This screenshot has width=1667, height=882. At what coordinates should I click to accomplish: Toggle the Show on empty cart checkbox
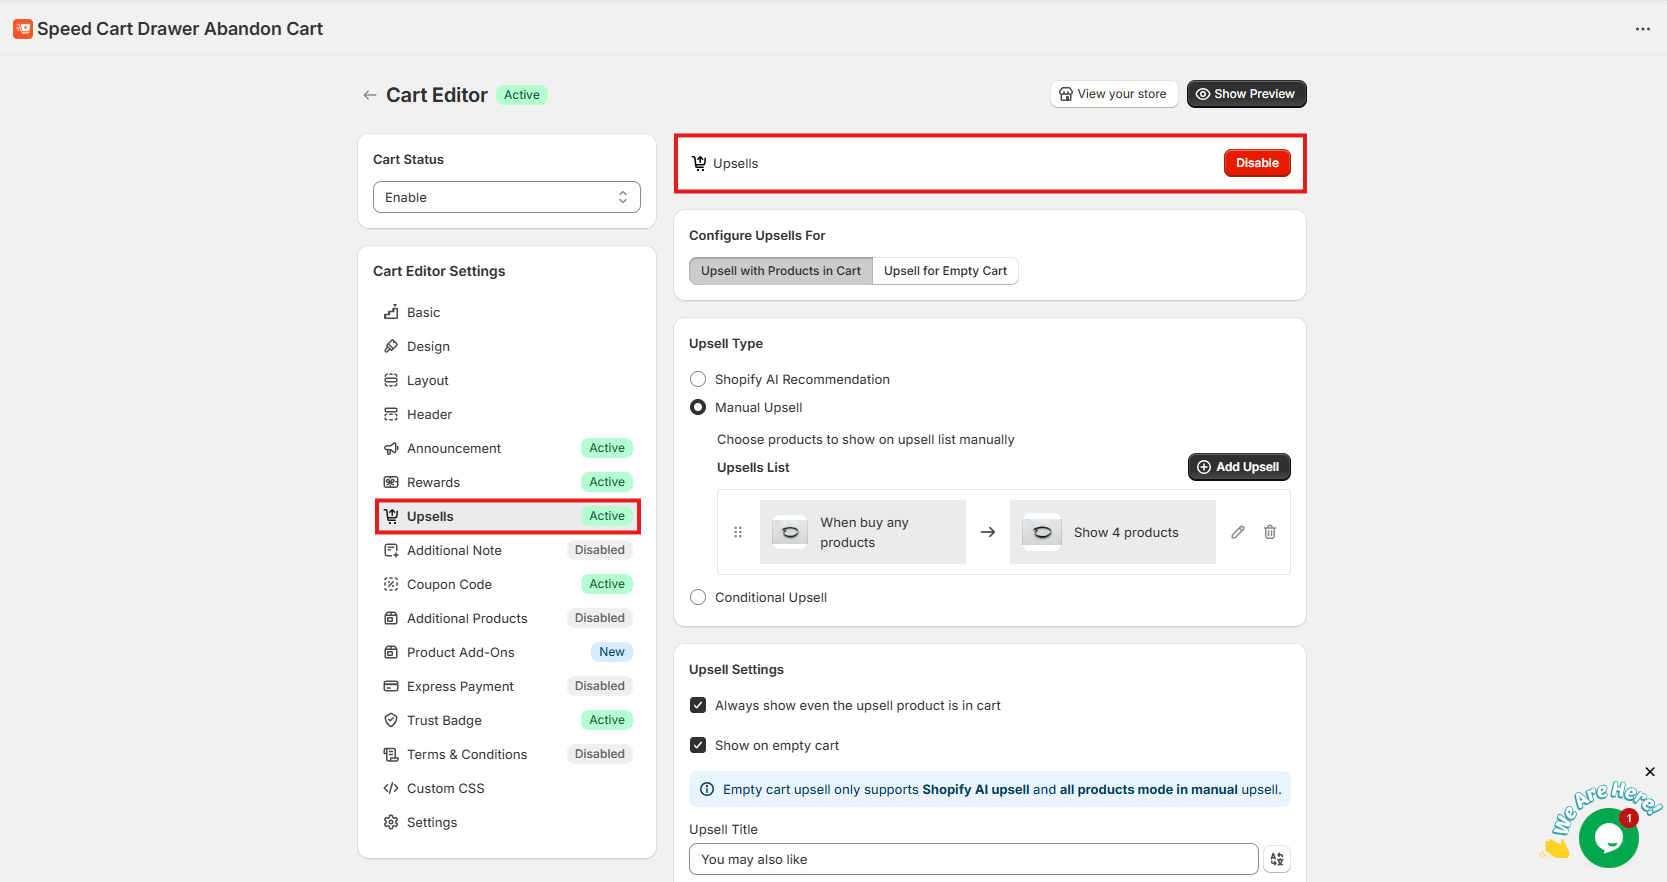[698, 745]
